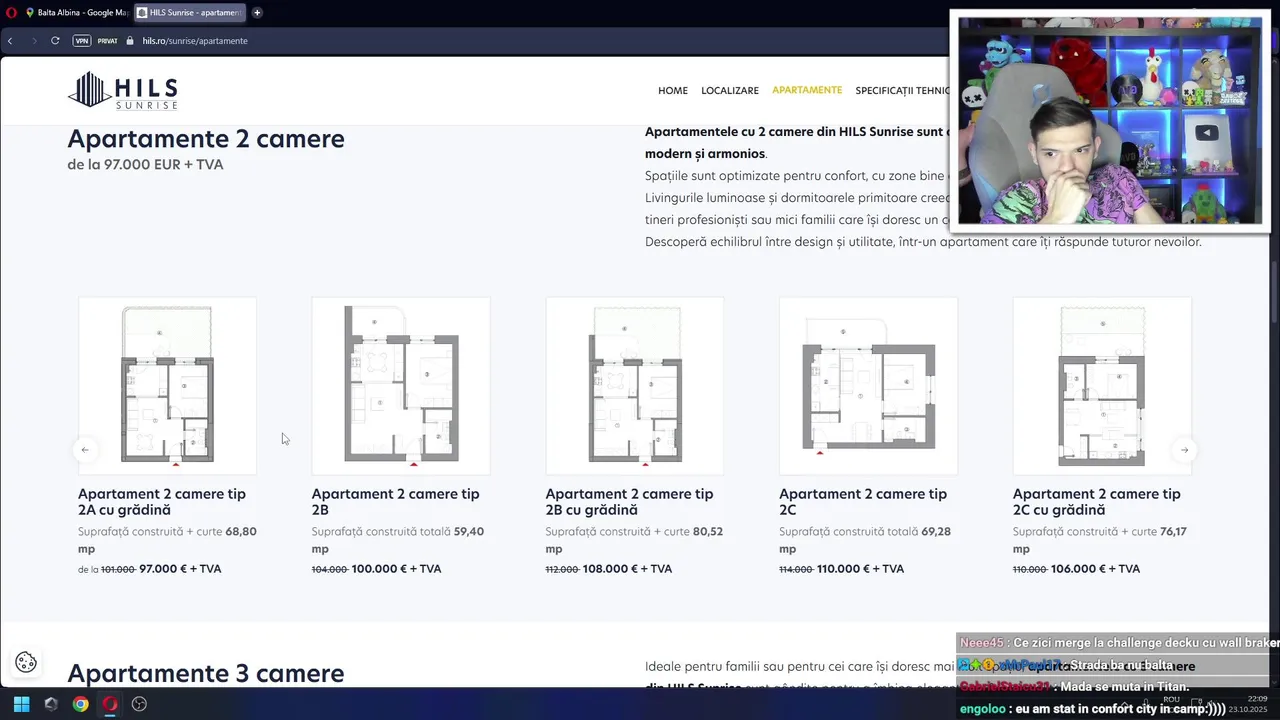The height and width of the screenshot is (720, 1280).
Task: Click the Apartamente 3 camere heading
Action: 206,673
